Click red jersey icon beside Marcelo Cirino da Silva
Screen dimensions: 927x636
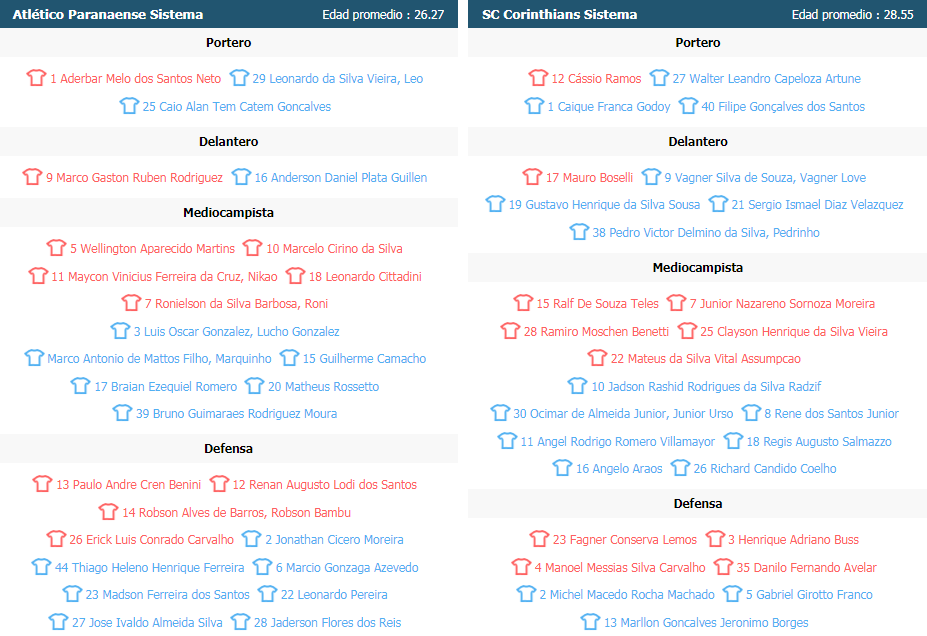(x=252, y=247)
